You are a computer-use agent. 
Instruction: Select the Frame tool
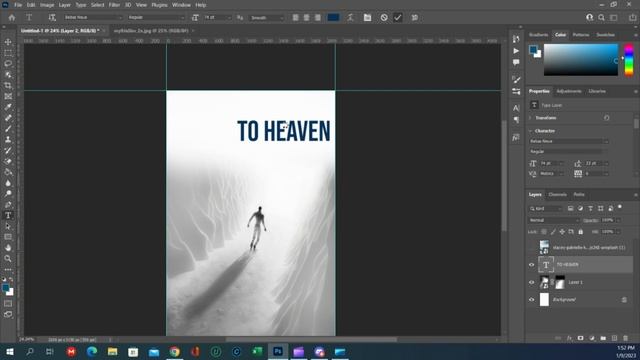coord(8,96)
